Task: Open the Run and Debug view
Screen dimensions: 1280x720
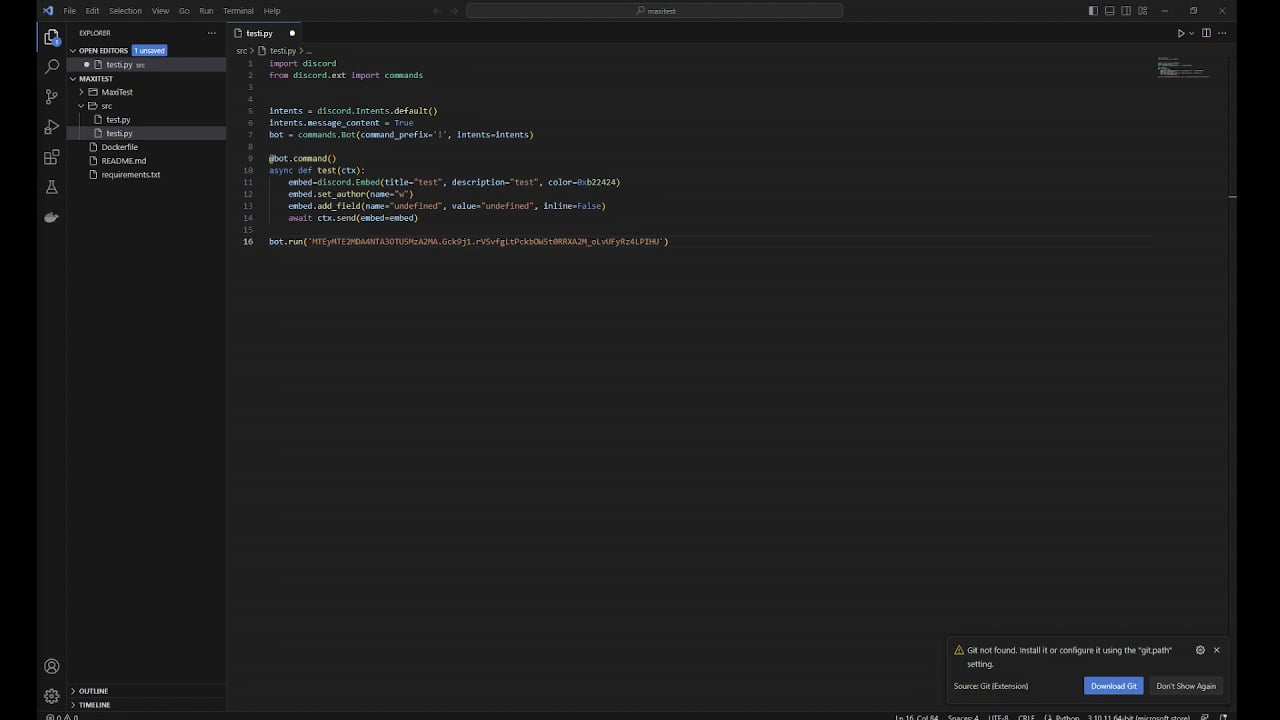Action: coord(52,127)
